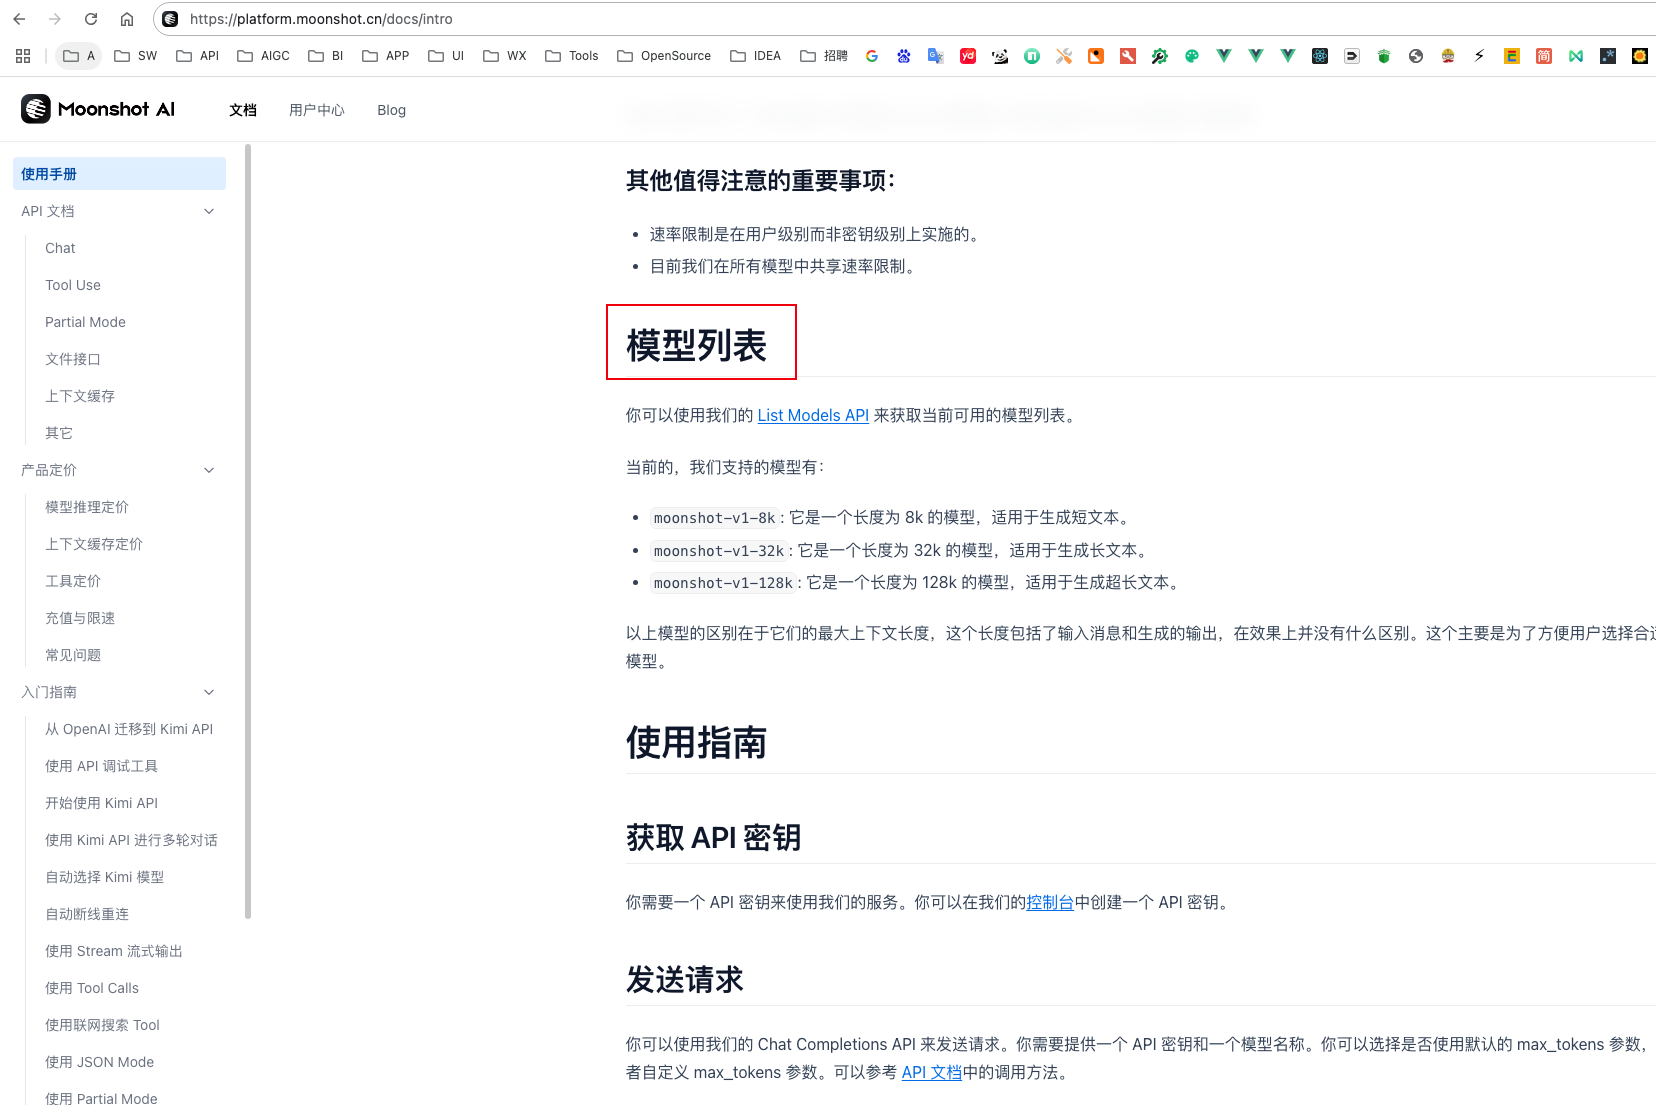
Task: Collapse the 产品定价 sidebar section
Action: pyautogui.click(x=209, y=470)
